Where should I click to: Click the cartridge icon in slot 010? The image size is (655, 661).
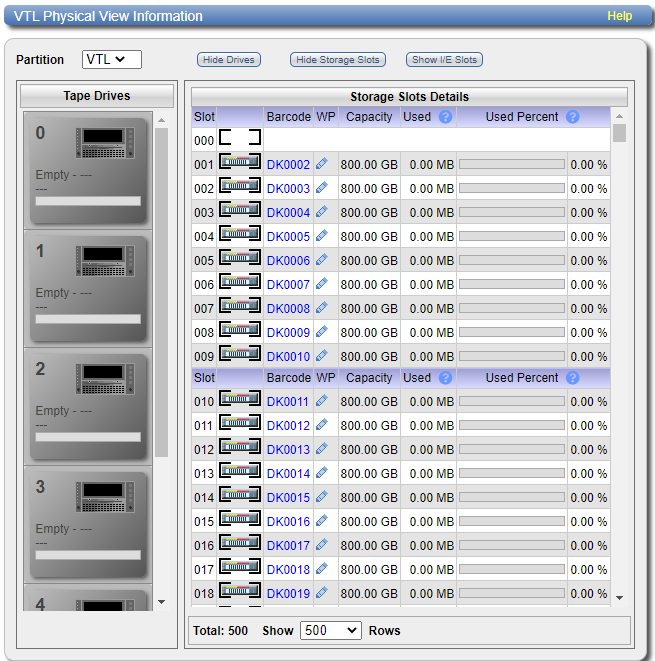(240, 399)
